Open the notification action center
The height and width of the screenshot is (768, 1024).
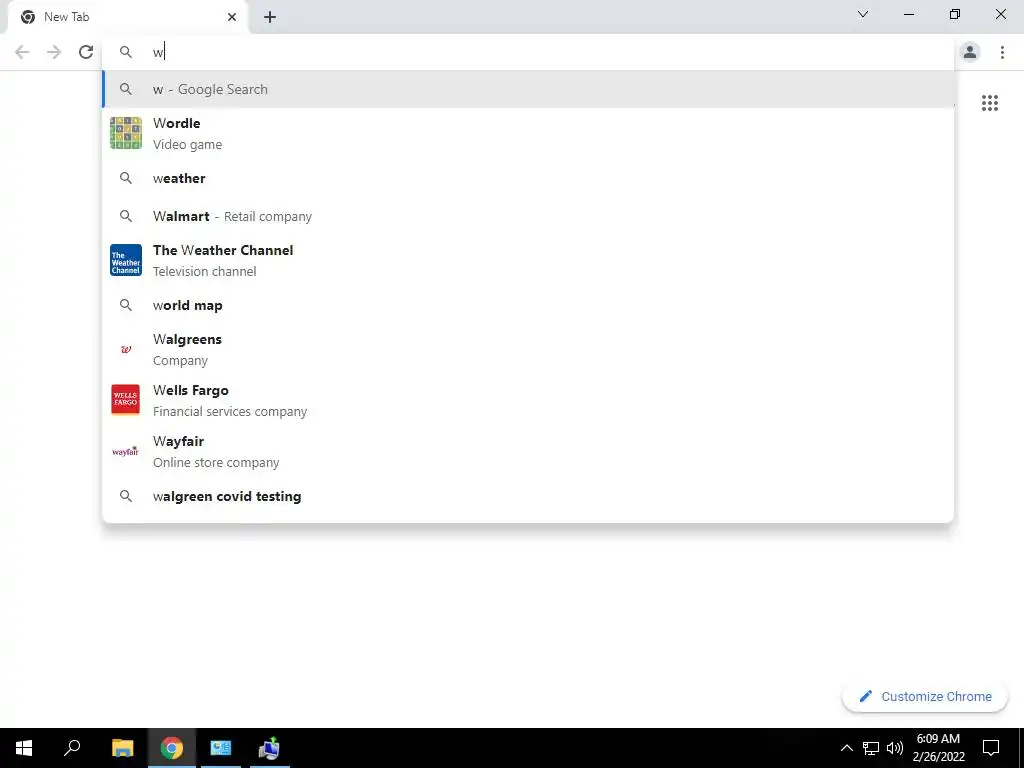tap(991, 748)
